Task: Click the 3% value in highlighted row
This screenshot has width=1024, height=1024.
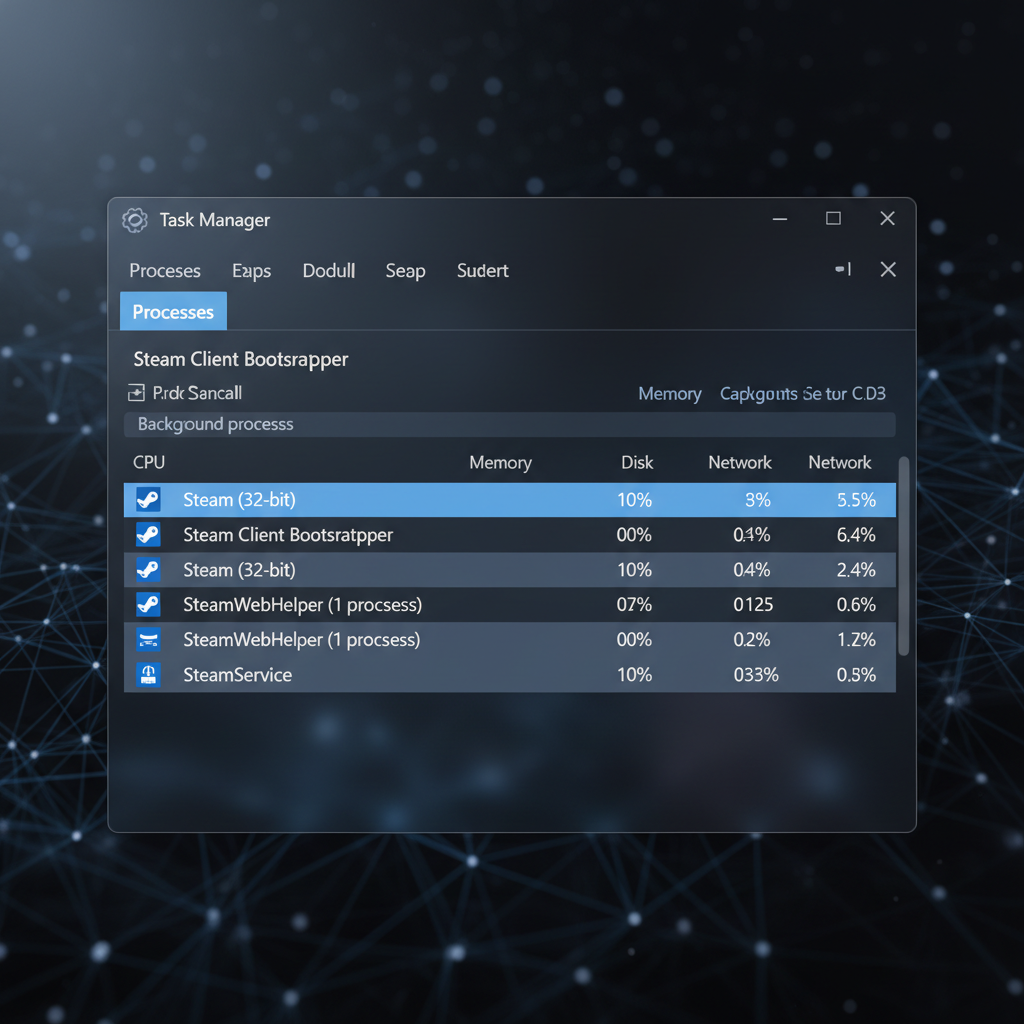Action: pos(758,500)
